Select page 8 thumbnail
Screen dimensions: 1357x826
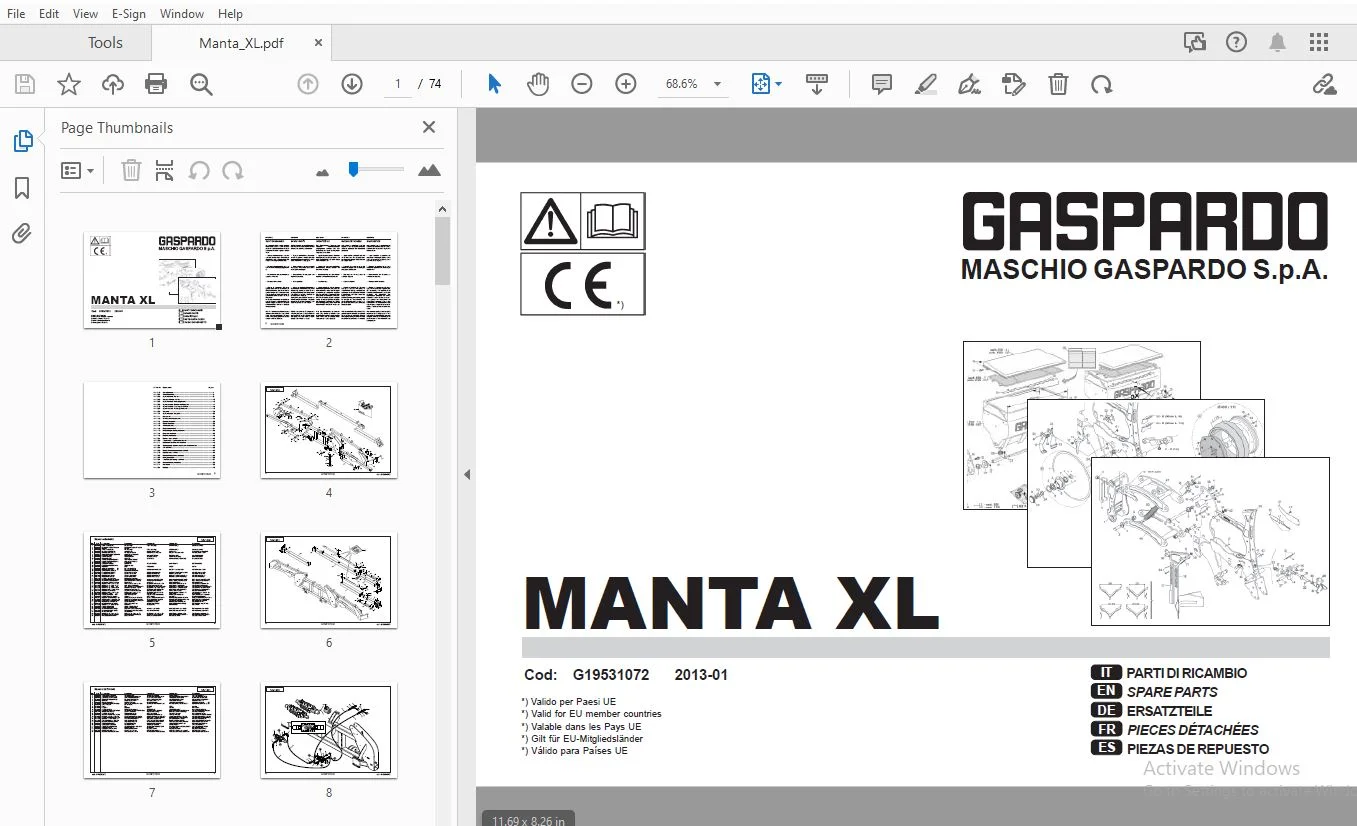pos(329,731)
